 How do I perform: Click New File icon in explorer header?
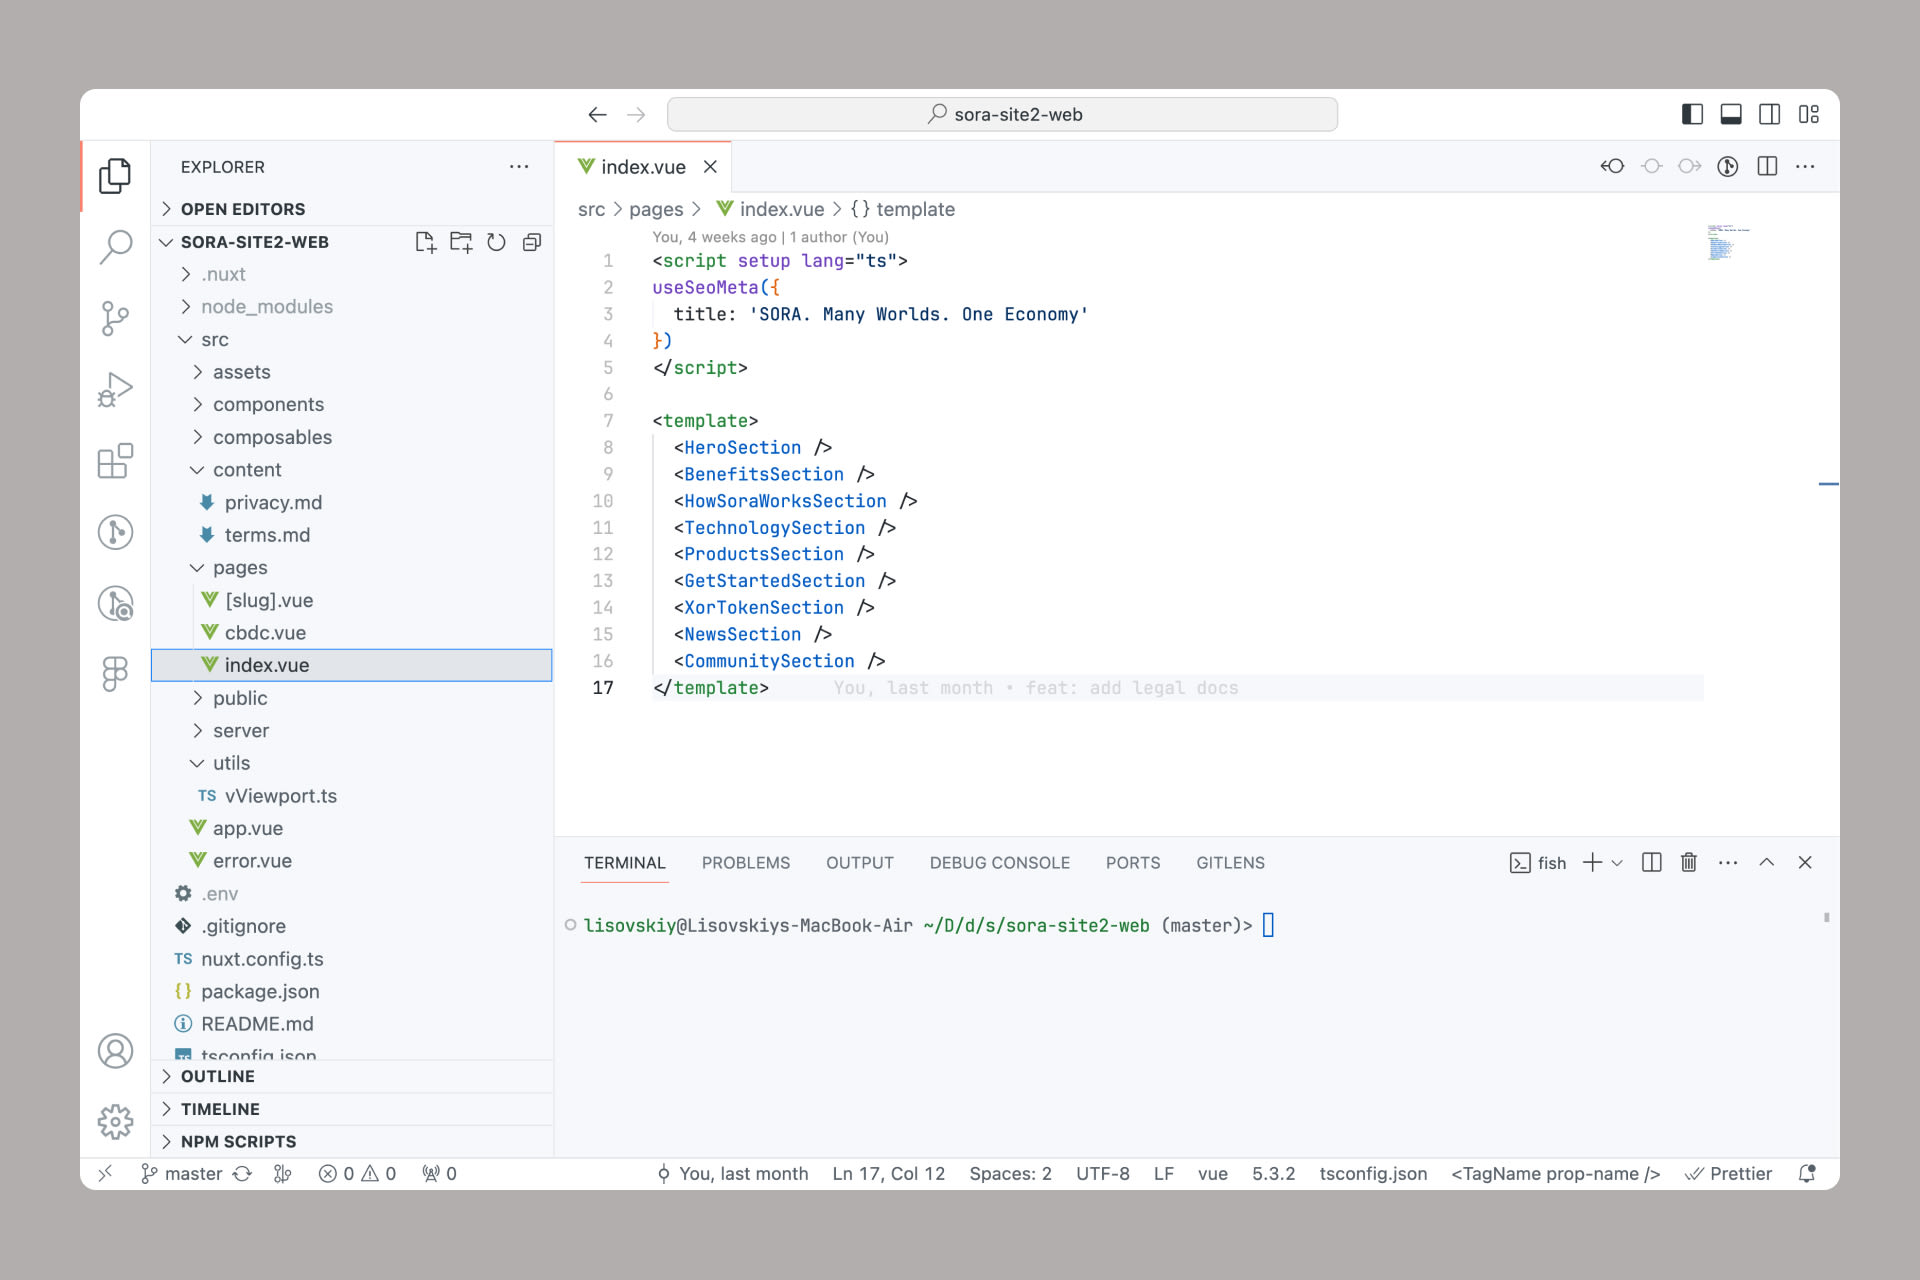pyautogui.click(x=425, y=242)
